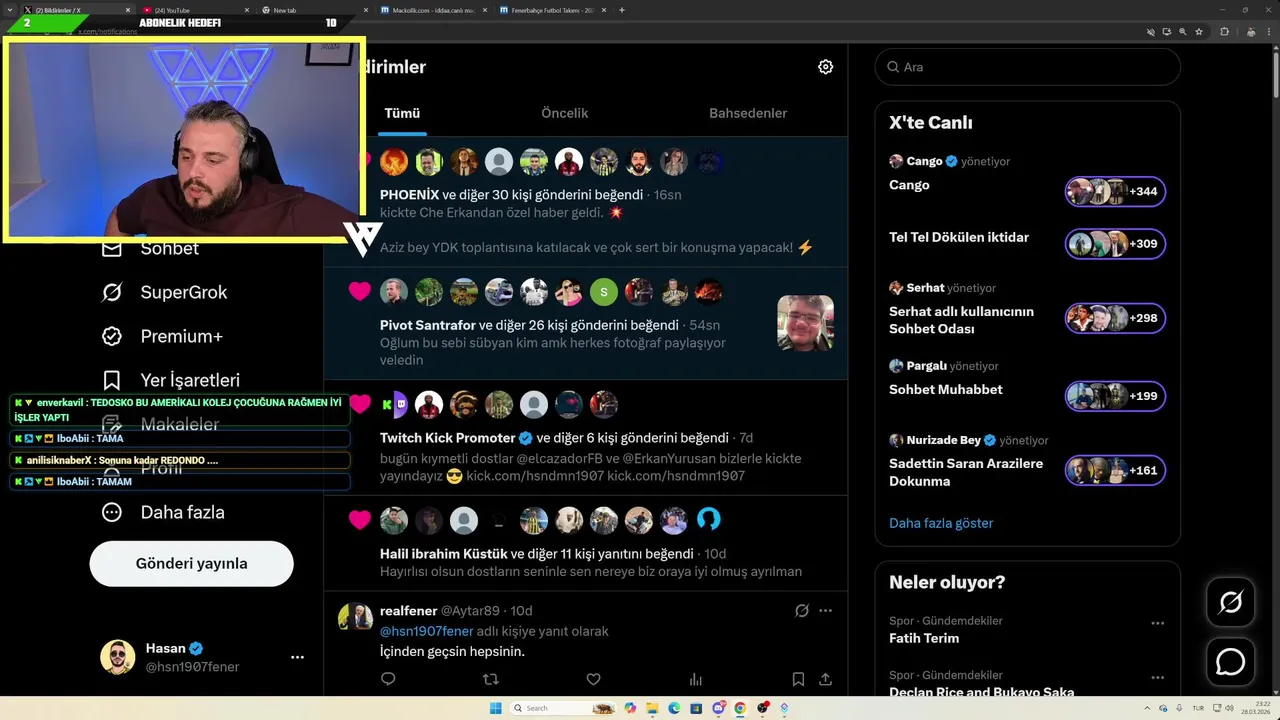Switch to Tümü notifications tab
This screenshot has width=1280, height=720.
402,114
